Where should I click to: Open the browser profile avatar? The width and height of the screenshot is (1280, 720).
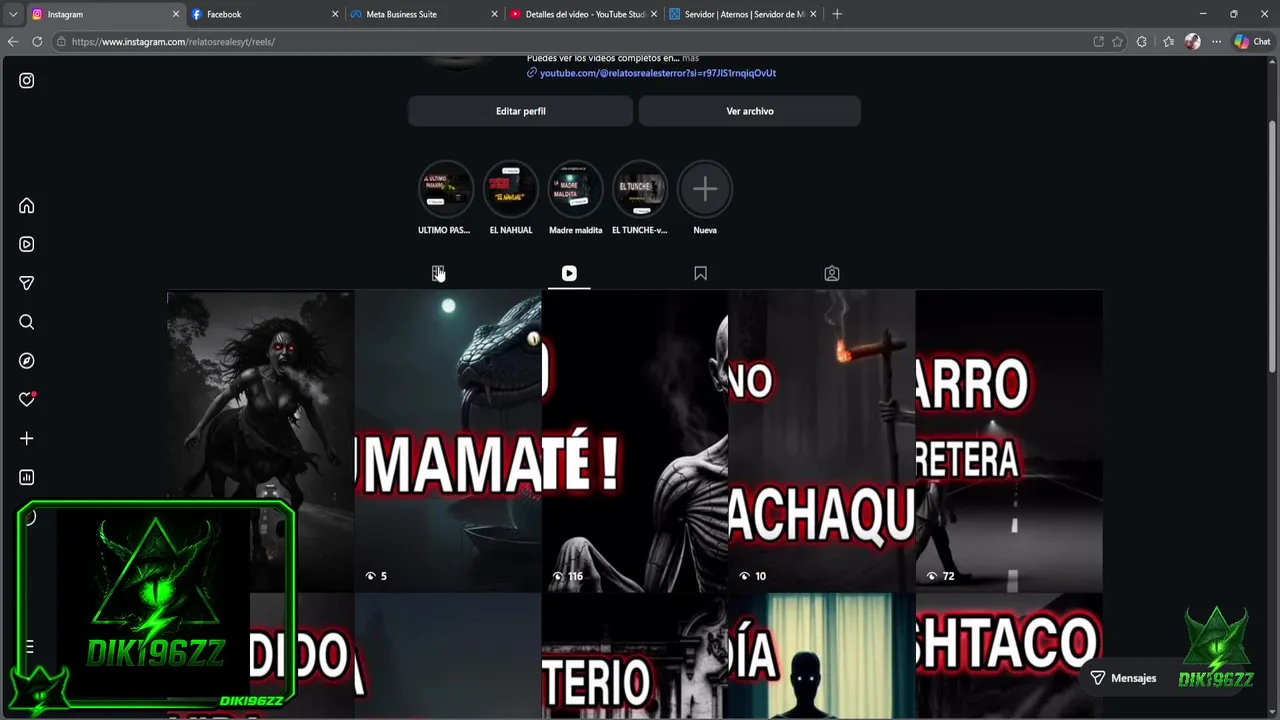tap(1192, 42)
